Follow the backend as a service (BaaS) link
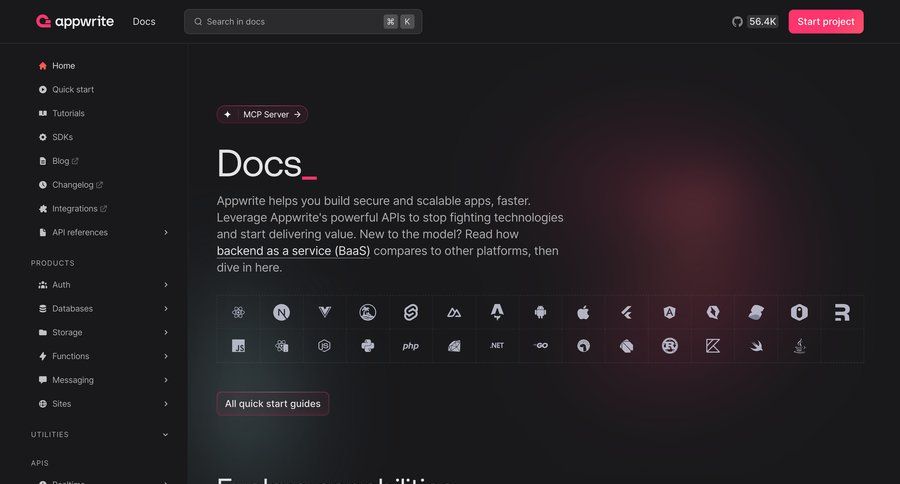The width and height of the screenshot is (900, 484). 293,251
